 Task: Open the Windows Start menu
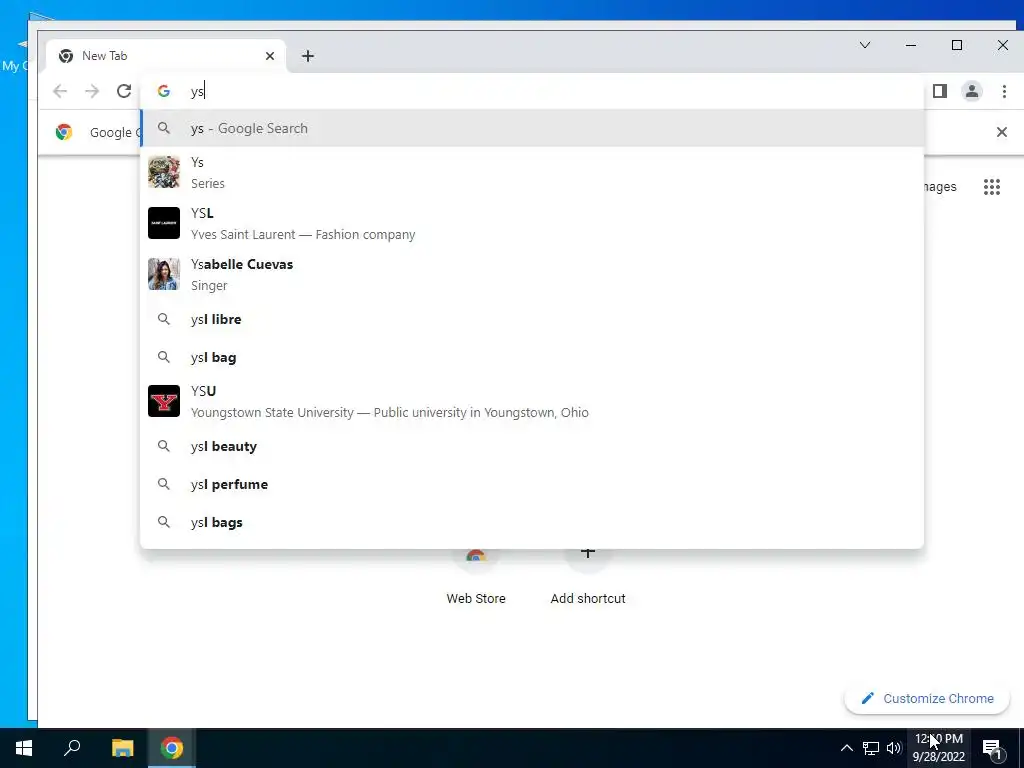[24, 748]
